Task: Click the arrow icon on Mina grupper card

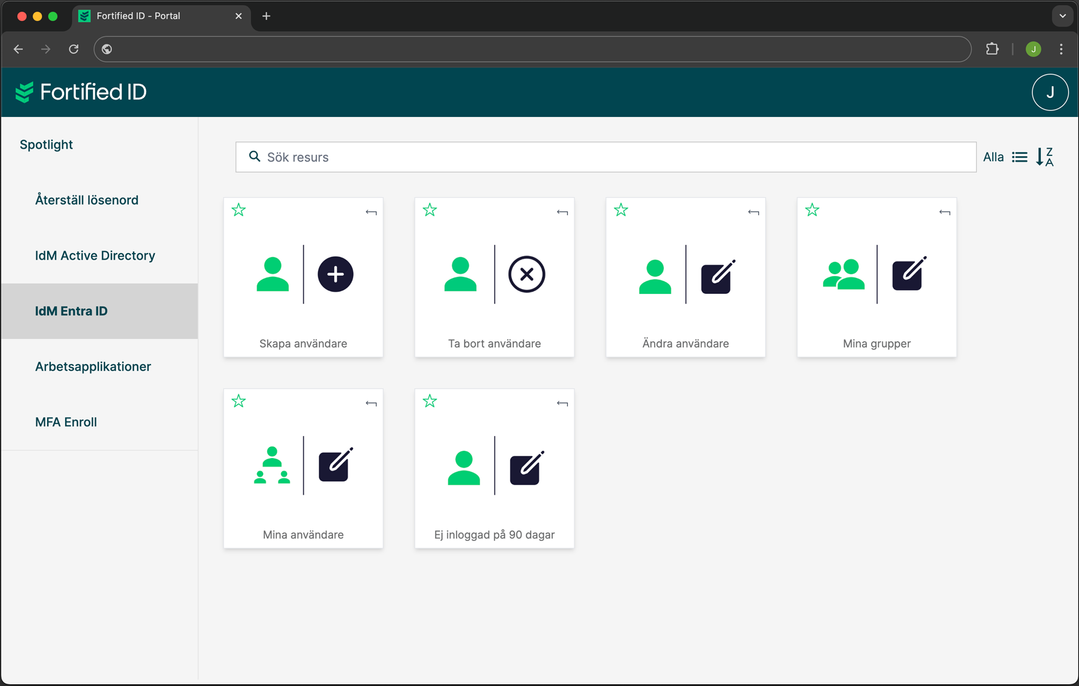Action: 945,212
